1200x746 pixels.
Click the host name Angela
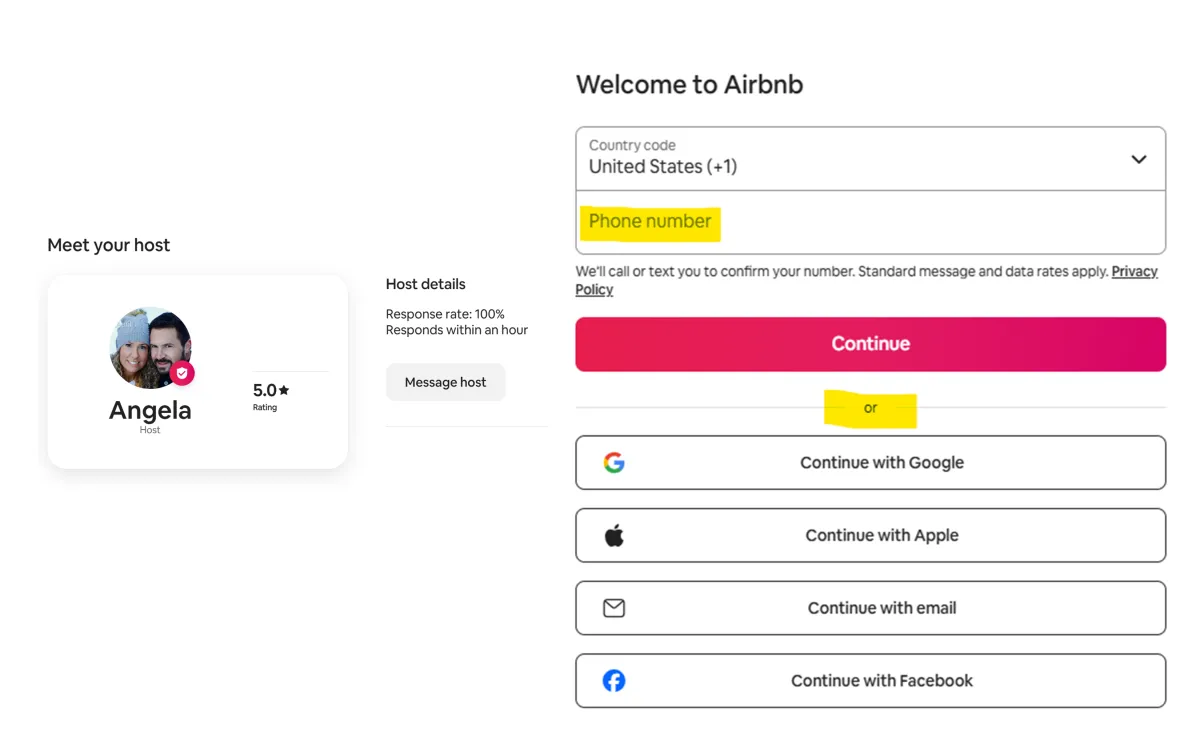[150, 410]
